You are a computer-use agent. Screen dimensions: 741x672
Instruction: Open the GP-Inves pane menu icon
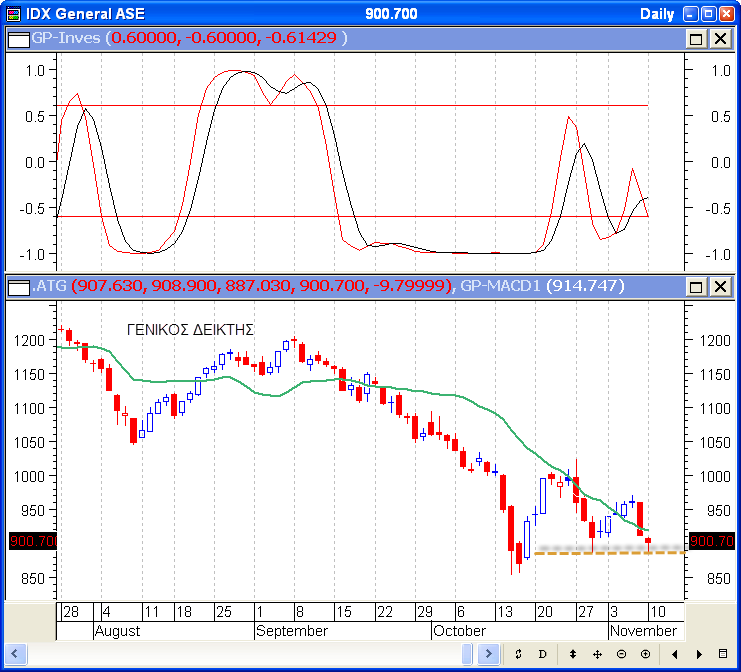click(x=18, y=38)
